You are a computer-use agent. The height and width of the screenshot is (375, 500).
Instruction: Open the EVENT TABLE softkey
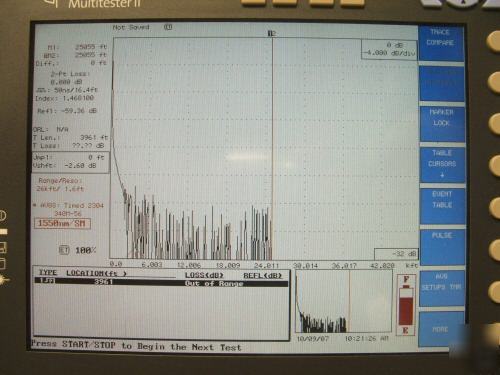pos(442,206)
